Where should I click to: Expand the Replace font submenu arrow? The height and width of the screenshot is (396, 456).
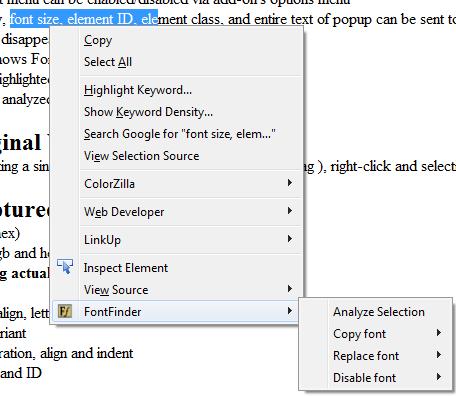point(439,355)
